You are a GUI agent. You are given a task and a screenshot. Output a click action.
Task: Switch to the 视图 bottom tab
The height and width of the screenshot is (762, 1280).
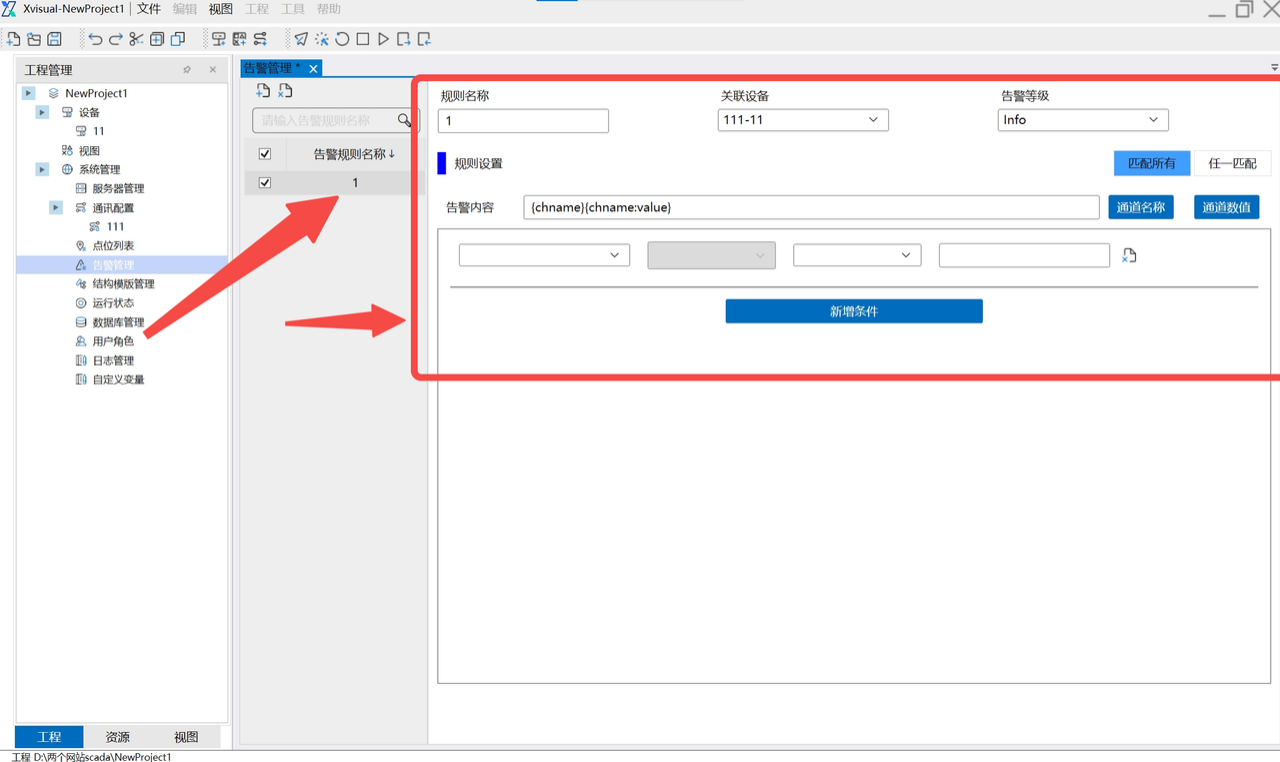pos(186,737)
